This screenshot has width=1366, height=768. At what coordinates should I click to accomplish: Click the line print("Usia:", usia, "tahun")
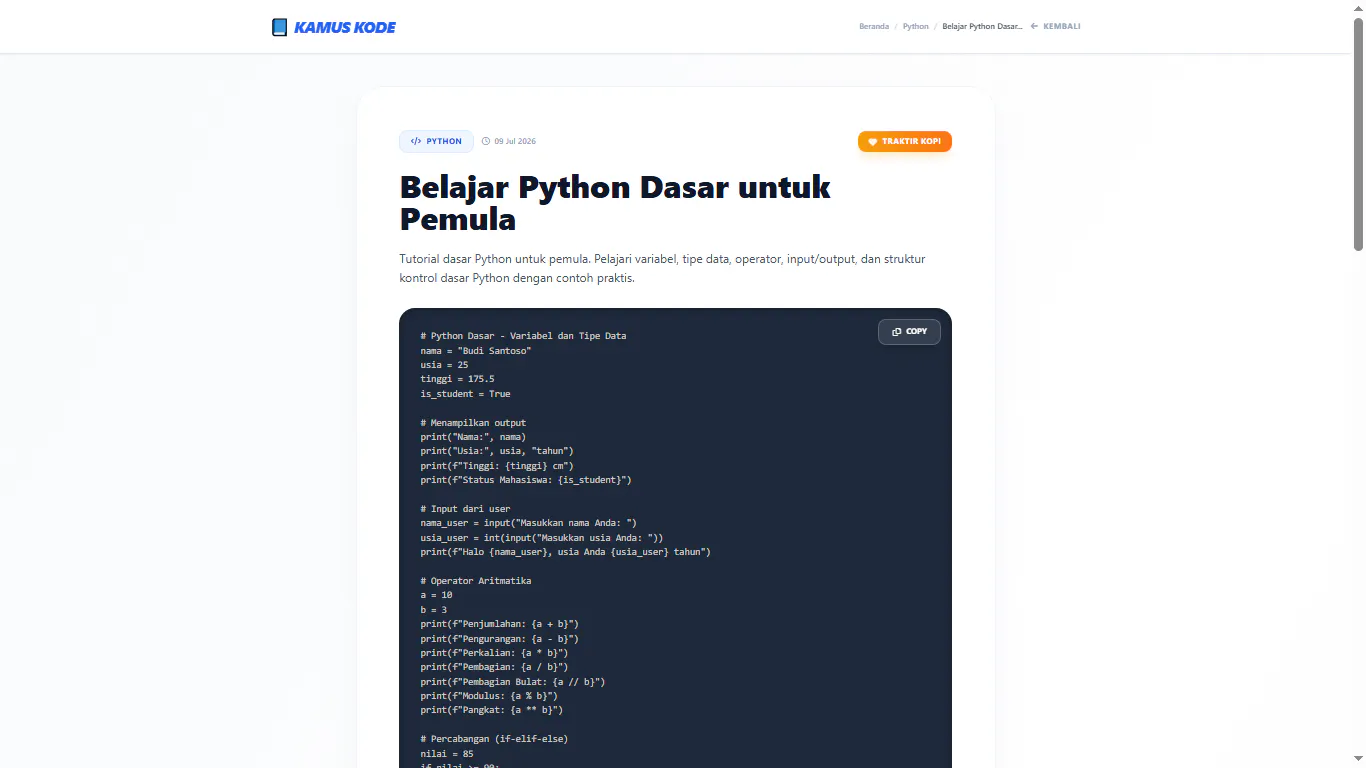[x=497, y=451]
